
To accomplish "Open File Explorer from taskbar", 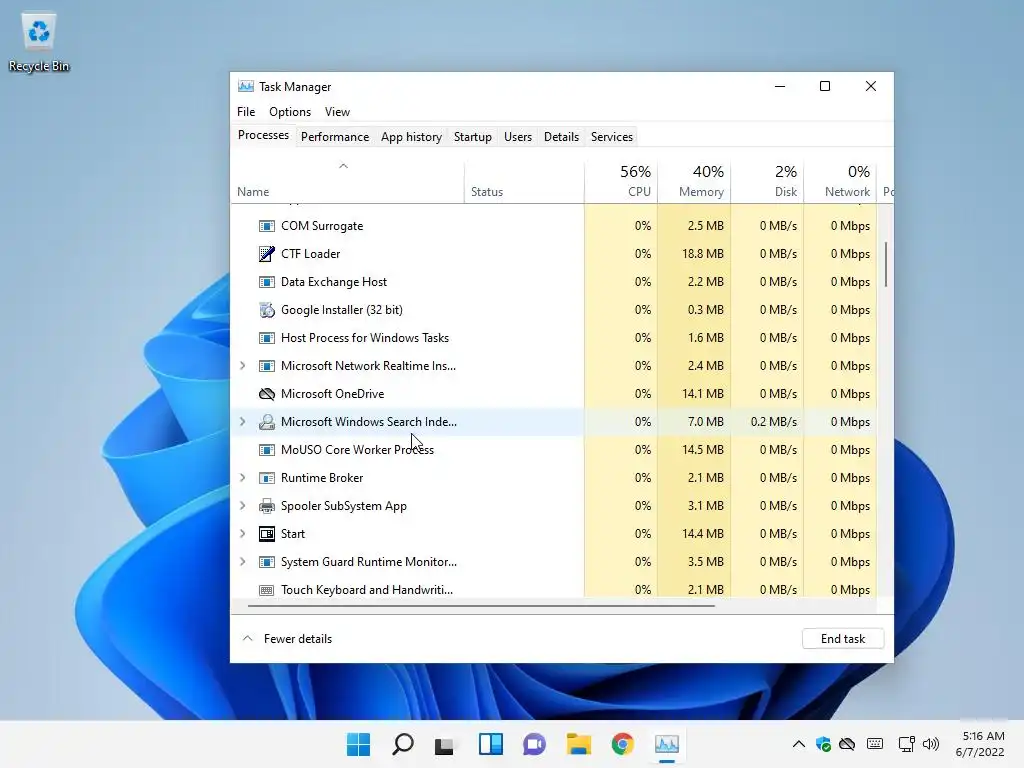I will tap(579, 744).
